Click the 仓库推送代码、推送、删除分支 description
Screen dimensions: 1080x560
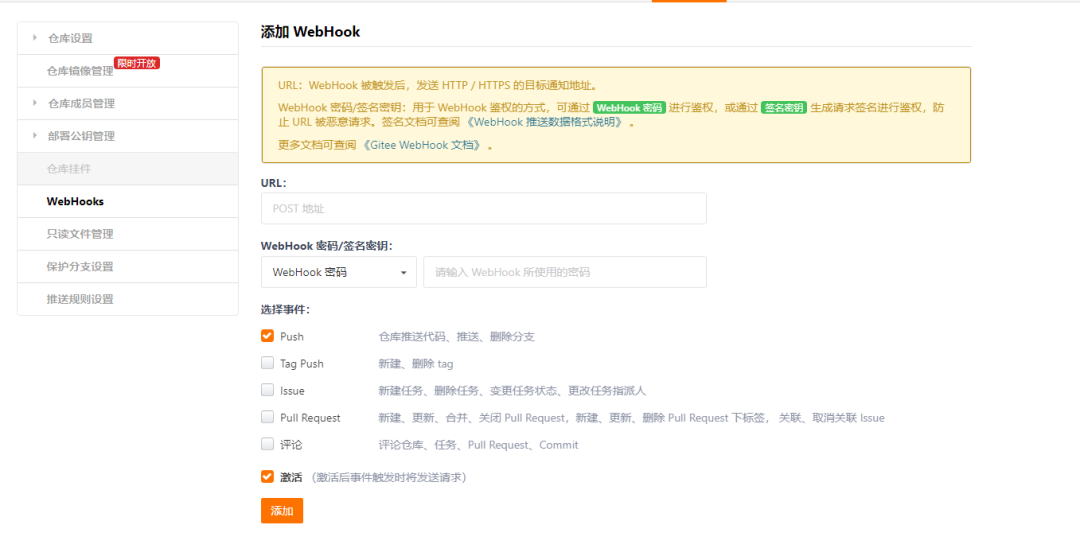tap(457, 337)
